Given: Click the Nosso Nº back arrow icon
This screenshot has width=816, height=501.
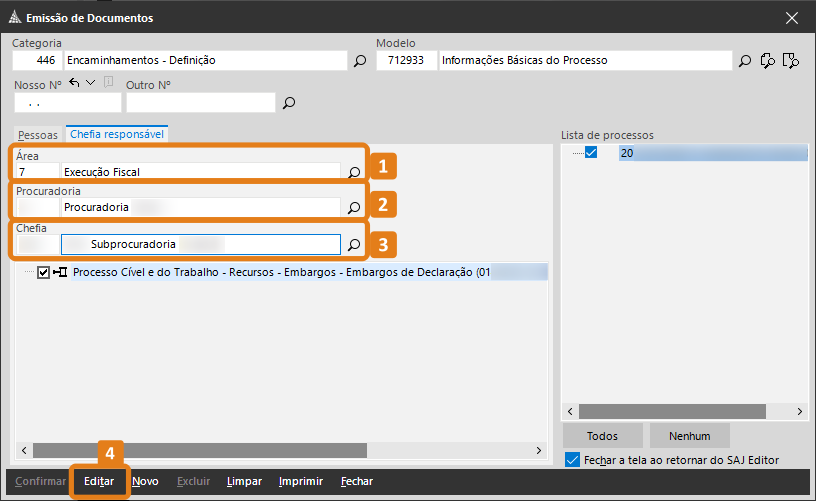Looking at the screenshot, I should (74, 83).
